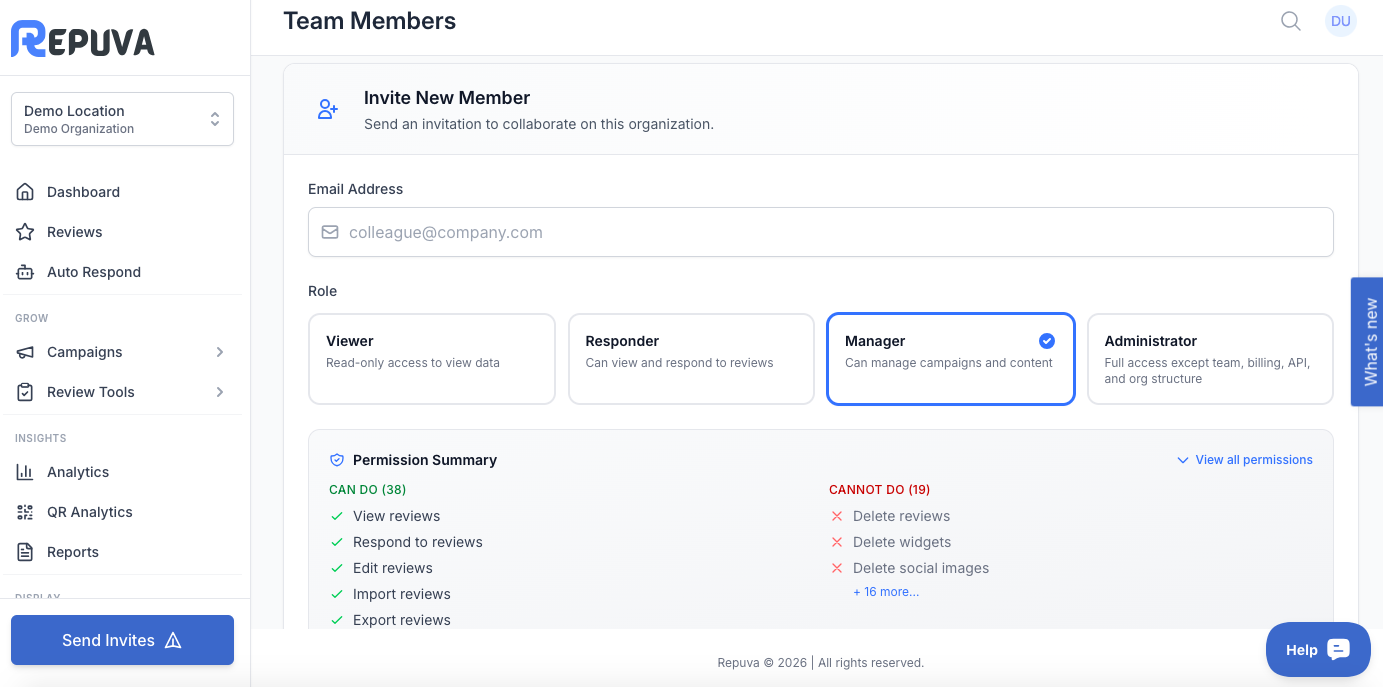
Task: Open the Demo Location switcher dropdown
Action: [122, 119]
